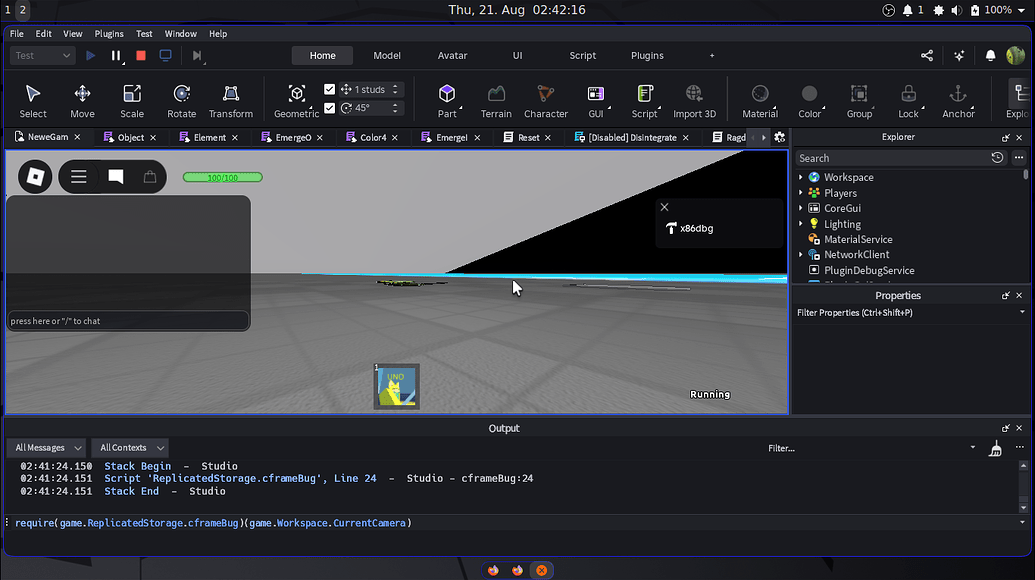This screenshot has width=1035, height=580.
Task: Select the UNO tool in hotbar
Action: (x=396, y=386)
